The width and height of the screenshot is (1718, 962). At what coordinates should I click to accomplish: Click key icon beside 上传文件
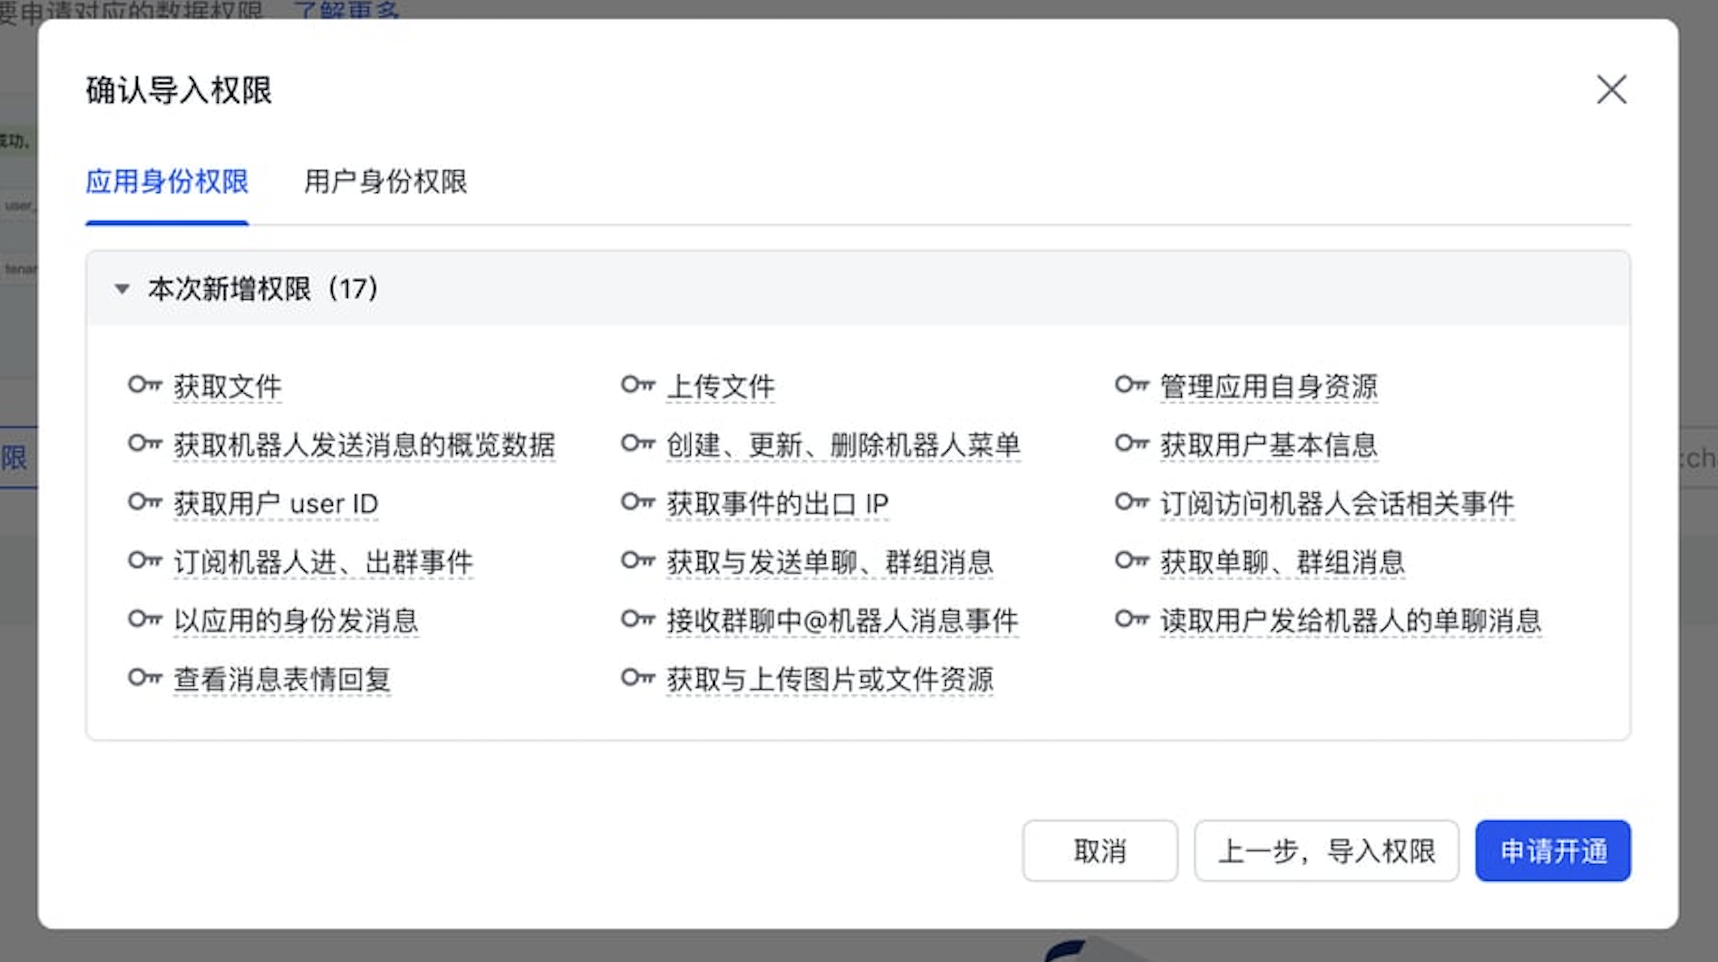(x=638, y=385)
